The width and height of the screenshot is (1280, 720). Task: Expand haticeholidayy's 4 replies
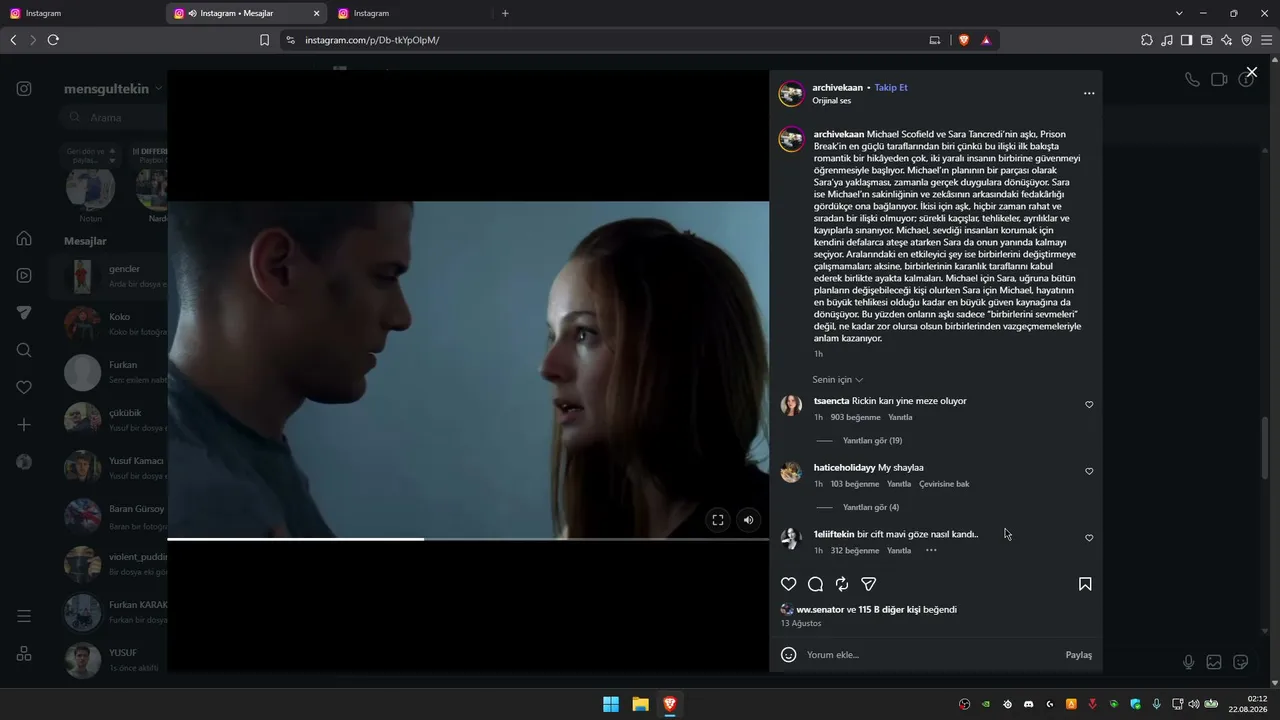click(871, 508)
